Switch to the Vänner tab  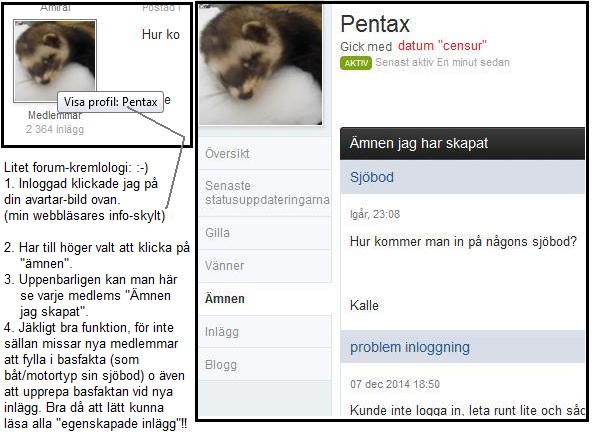click(x=224, y=266)
